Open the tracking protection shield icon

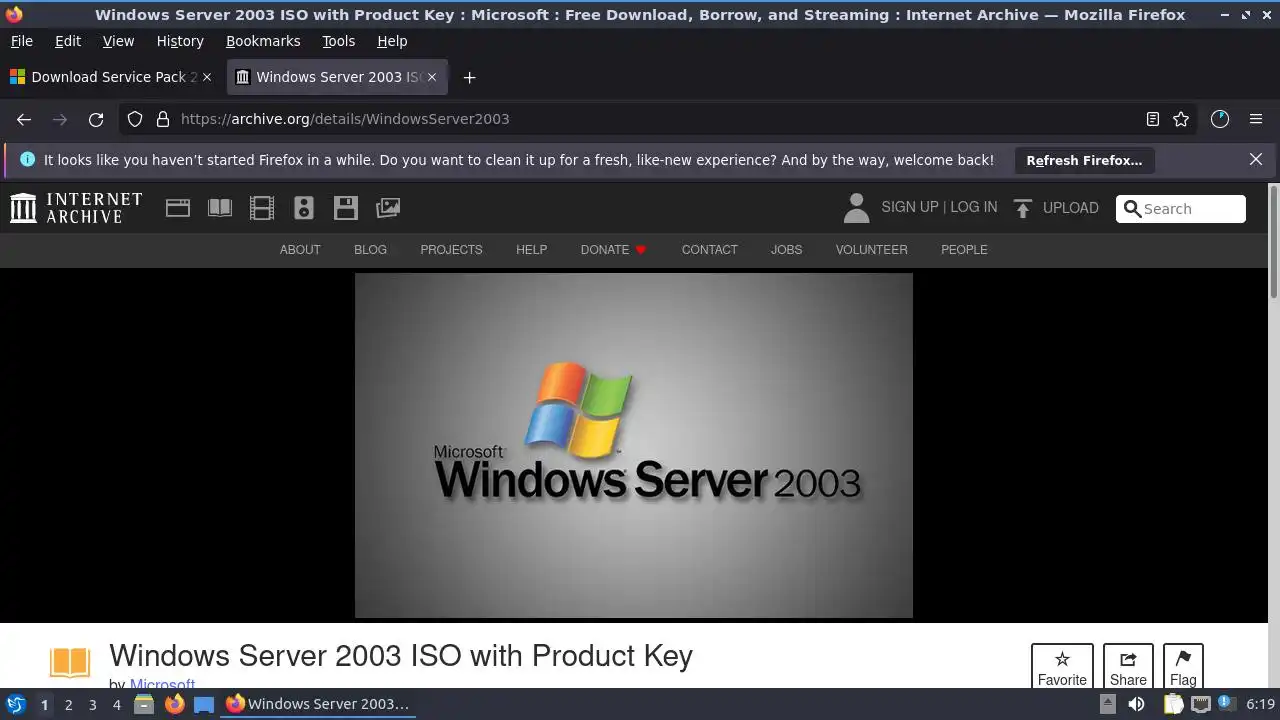click(135, 119)
